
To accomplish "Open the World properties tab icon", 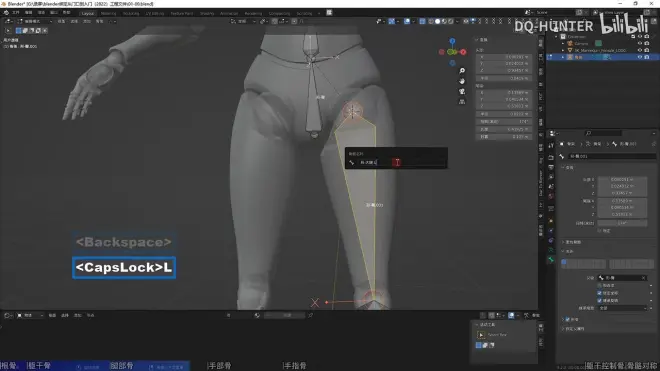I will [x=551, y=196].
